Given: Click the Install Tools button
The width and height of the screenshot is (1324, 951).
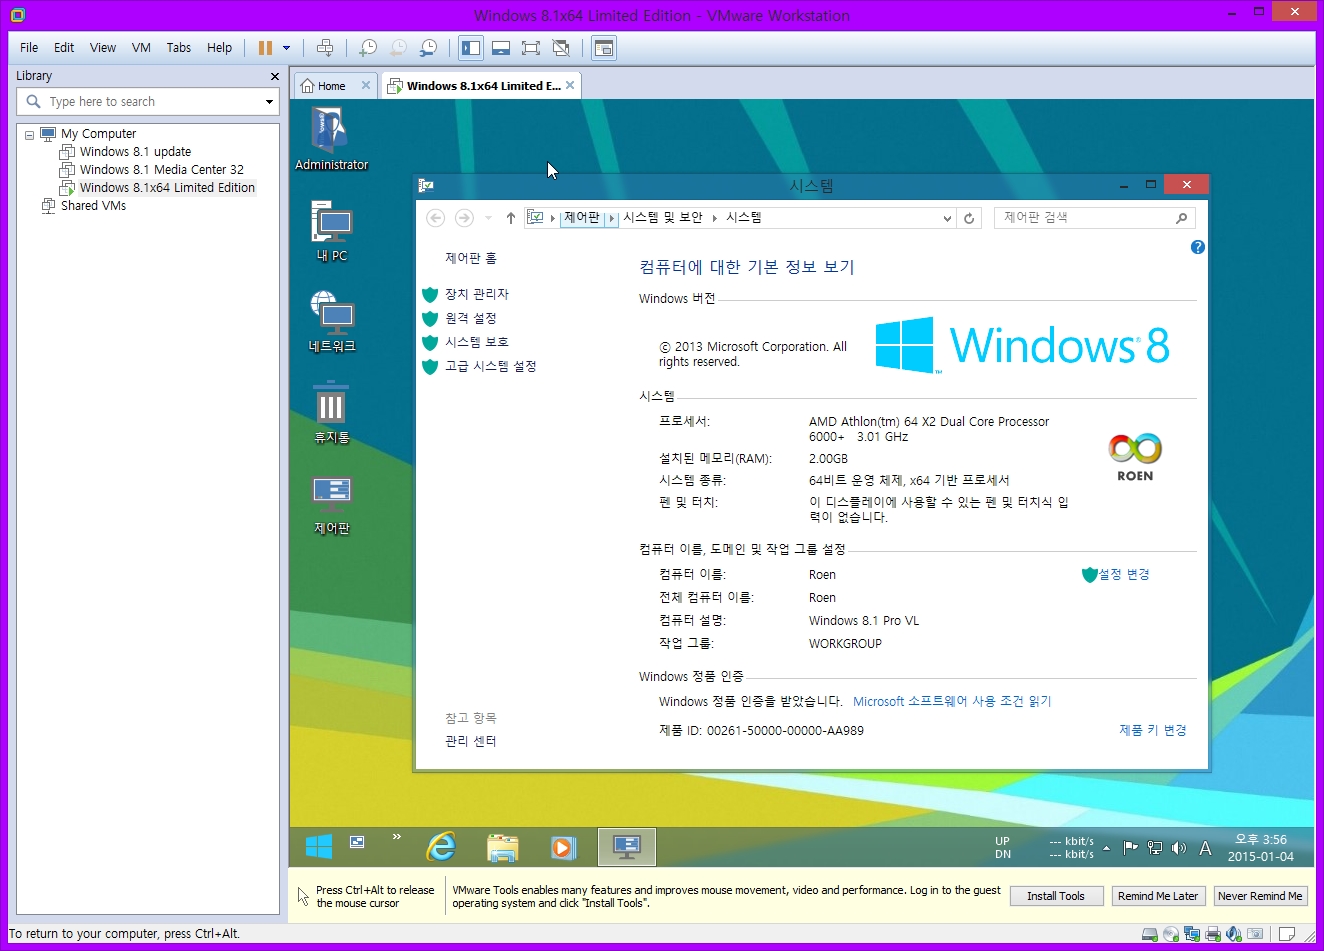Looking at the screenshot, I should [1056, 896].
